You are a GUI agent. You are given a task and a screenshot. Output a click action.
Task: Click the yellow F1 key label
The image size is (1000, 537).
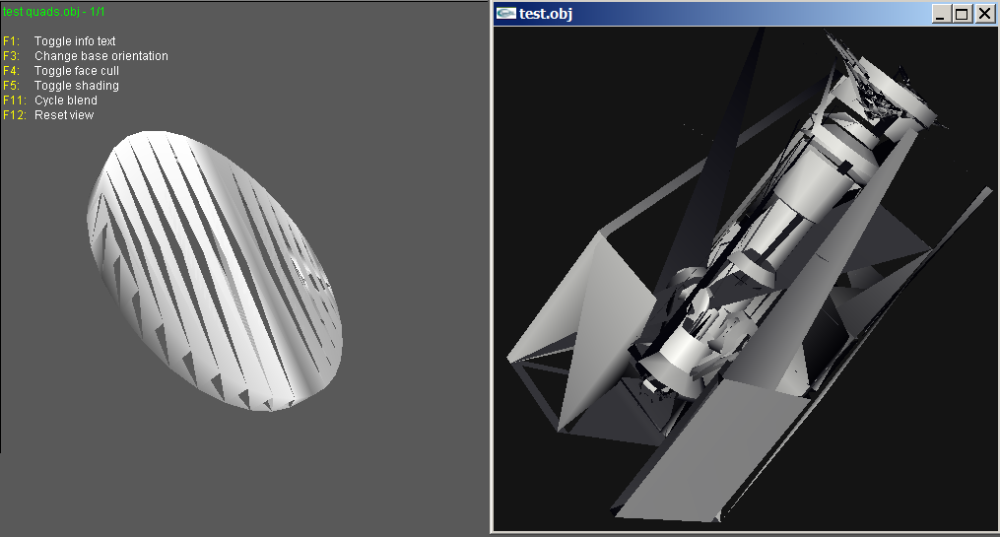tap(10, 41)
